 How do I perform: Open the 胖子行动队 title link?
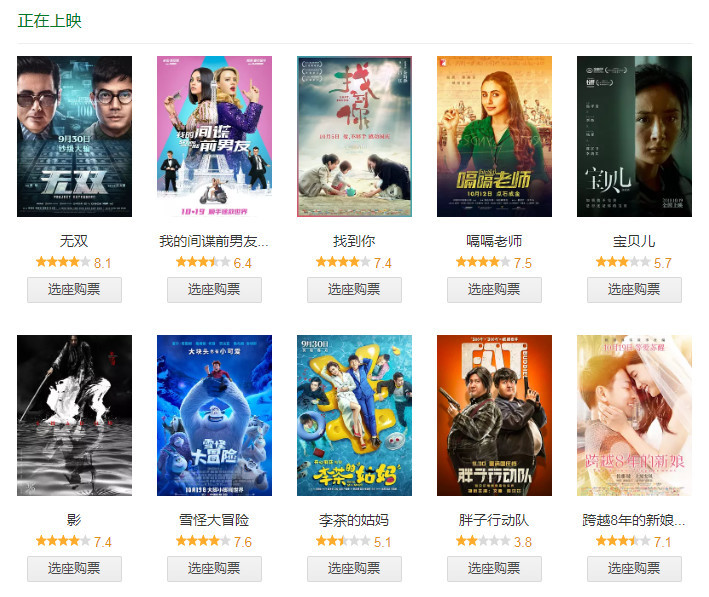pos(494,520)
